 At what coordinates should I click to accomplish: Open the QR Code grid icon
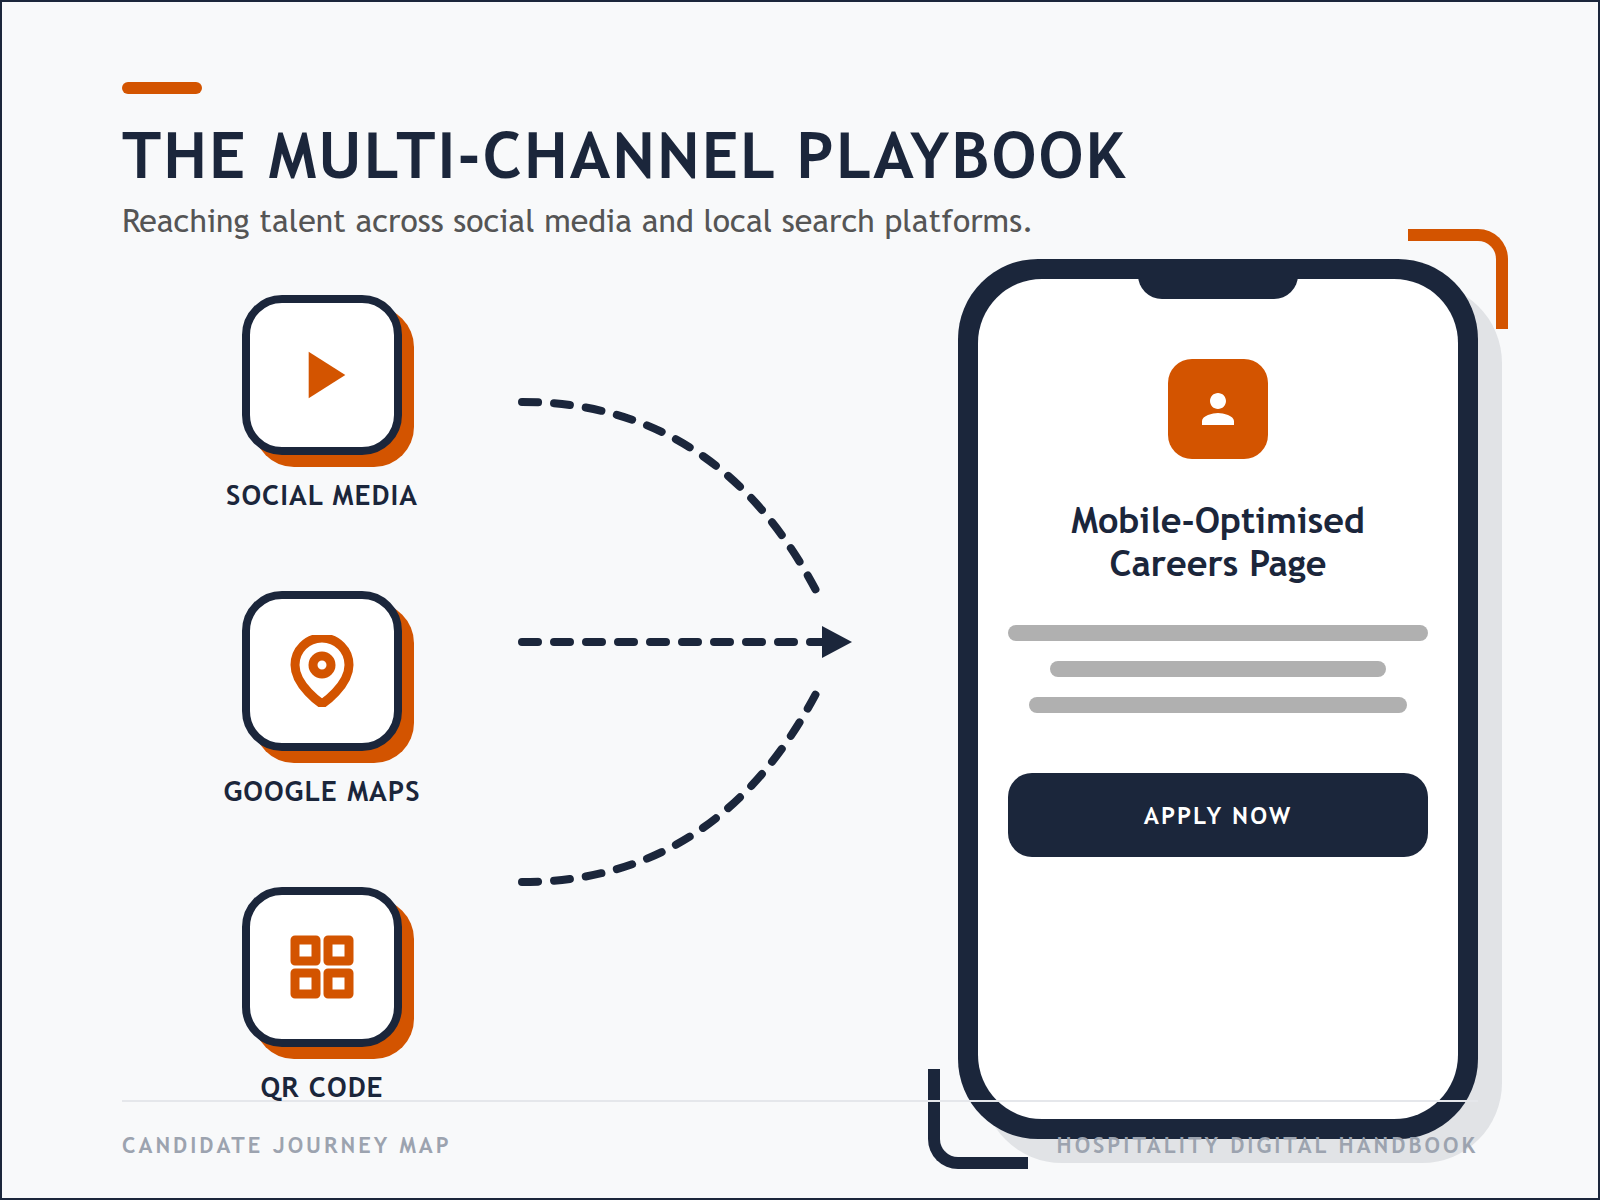322,968
